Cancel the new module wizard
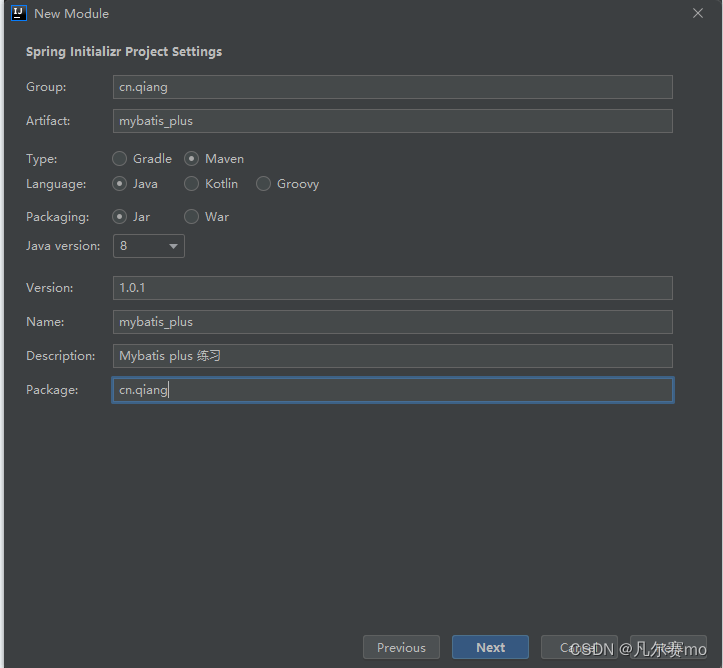 tap(579, 647)
